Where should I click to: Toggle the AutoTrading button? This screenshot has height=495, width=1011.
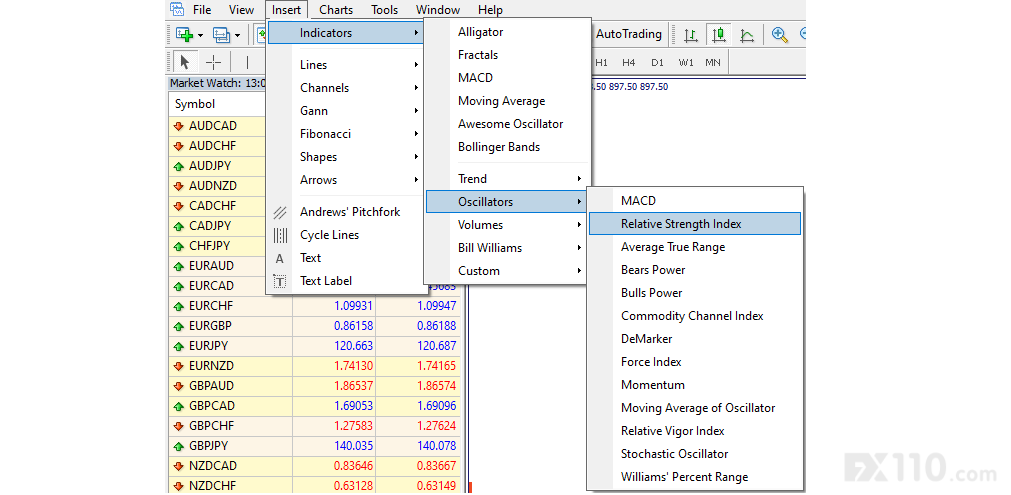tap(629, 34)
